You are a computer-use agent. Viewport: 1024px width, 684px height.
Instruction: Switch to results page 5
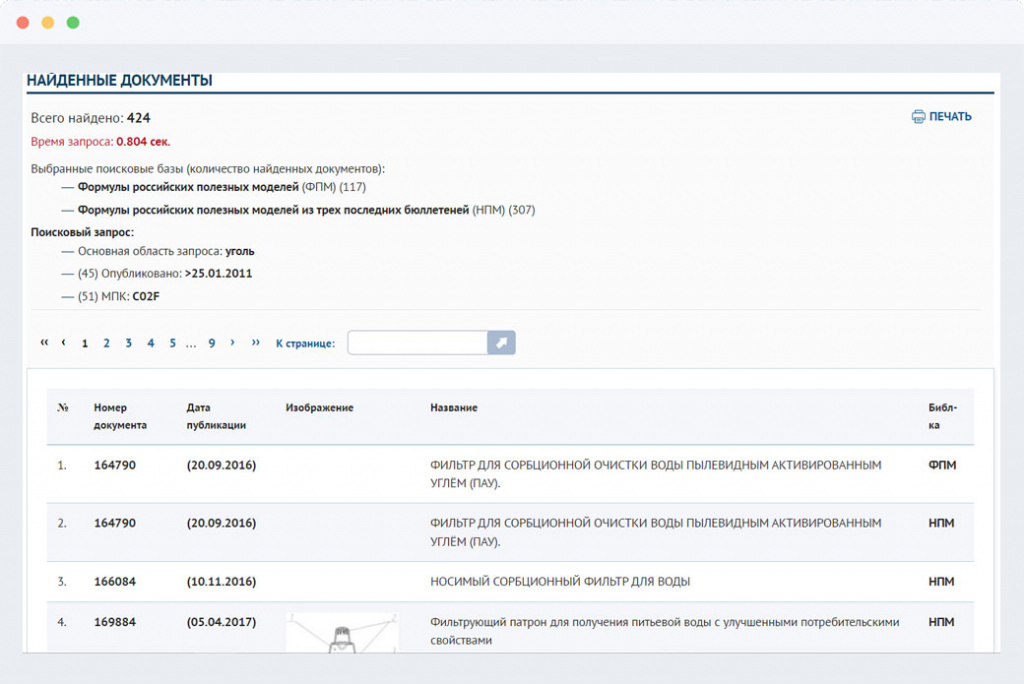point(172,343)
